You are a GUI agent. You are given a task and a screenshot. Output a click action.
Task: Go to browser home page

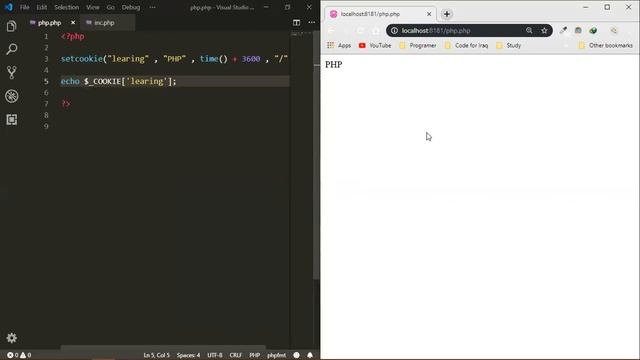376,31
